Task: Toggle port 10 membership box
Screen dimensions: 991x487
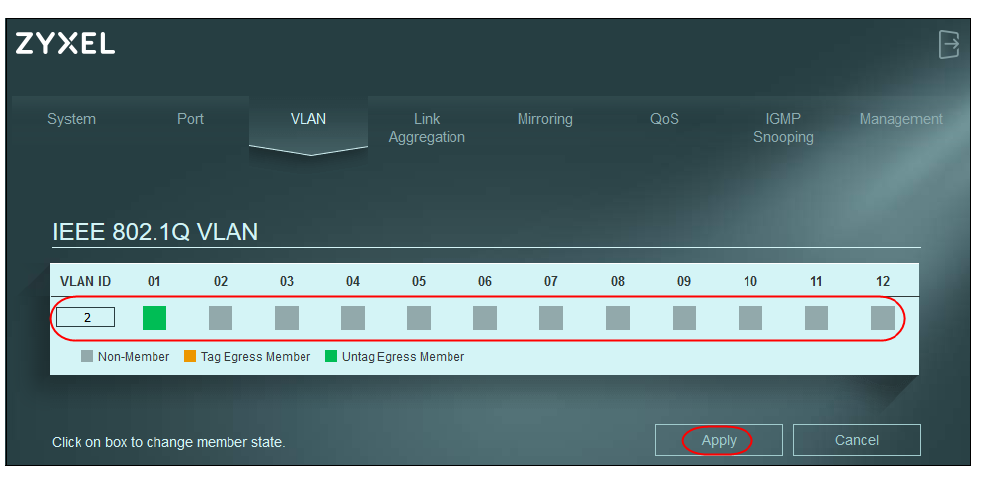Action: tap(750, 318)
